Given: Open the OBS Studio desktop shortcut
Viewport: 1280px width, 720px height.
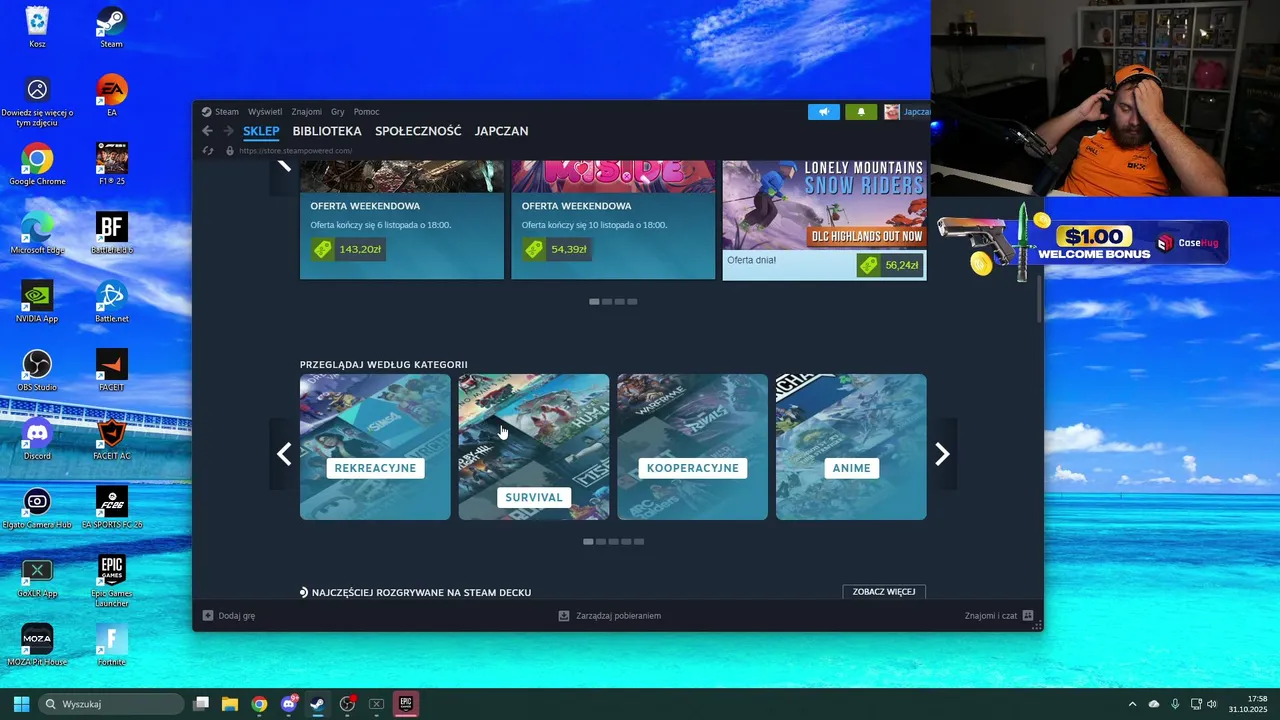Looking at the screenshot, I should click(37, 370).
